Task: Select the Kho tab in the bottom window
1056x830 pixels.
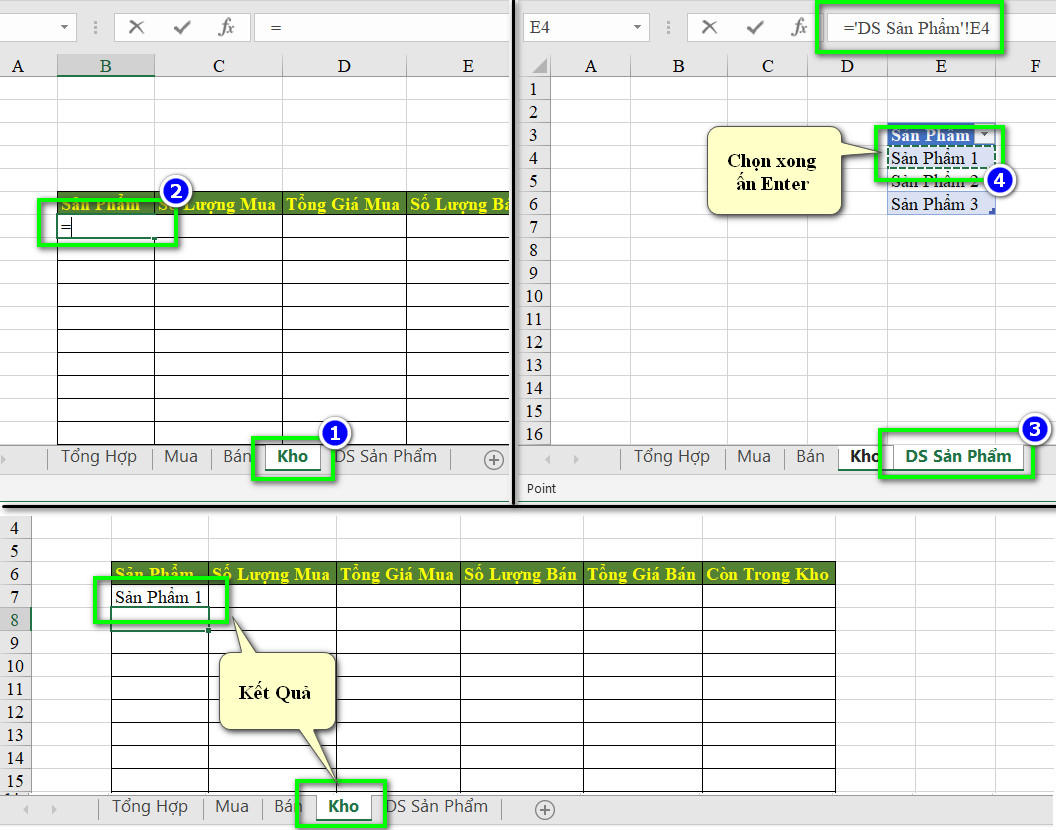Action: click(343, 807)
